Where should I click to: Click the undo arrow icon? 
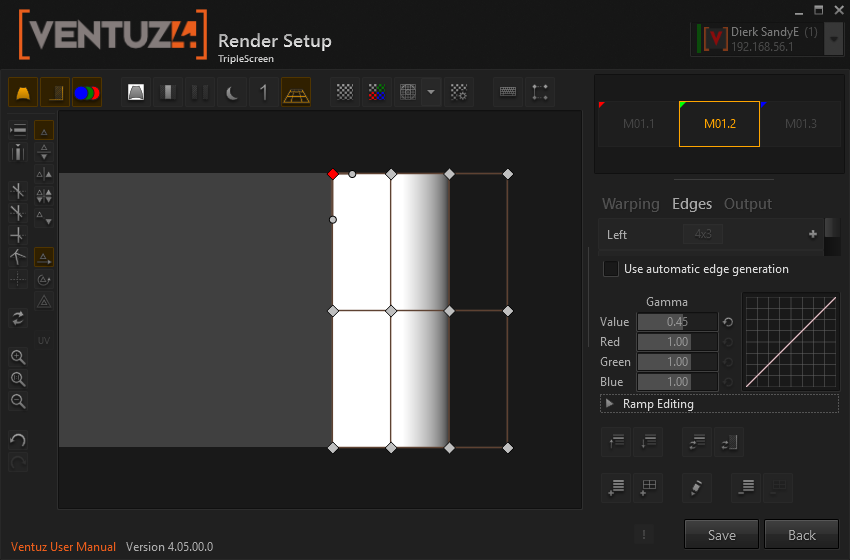[x=18, y=440]
